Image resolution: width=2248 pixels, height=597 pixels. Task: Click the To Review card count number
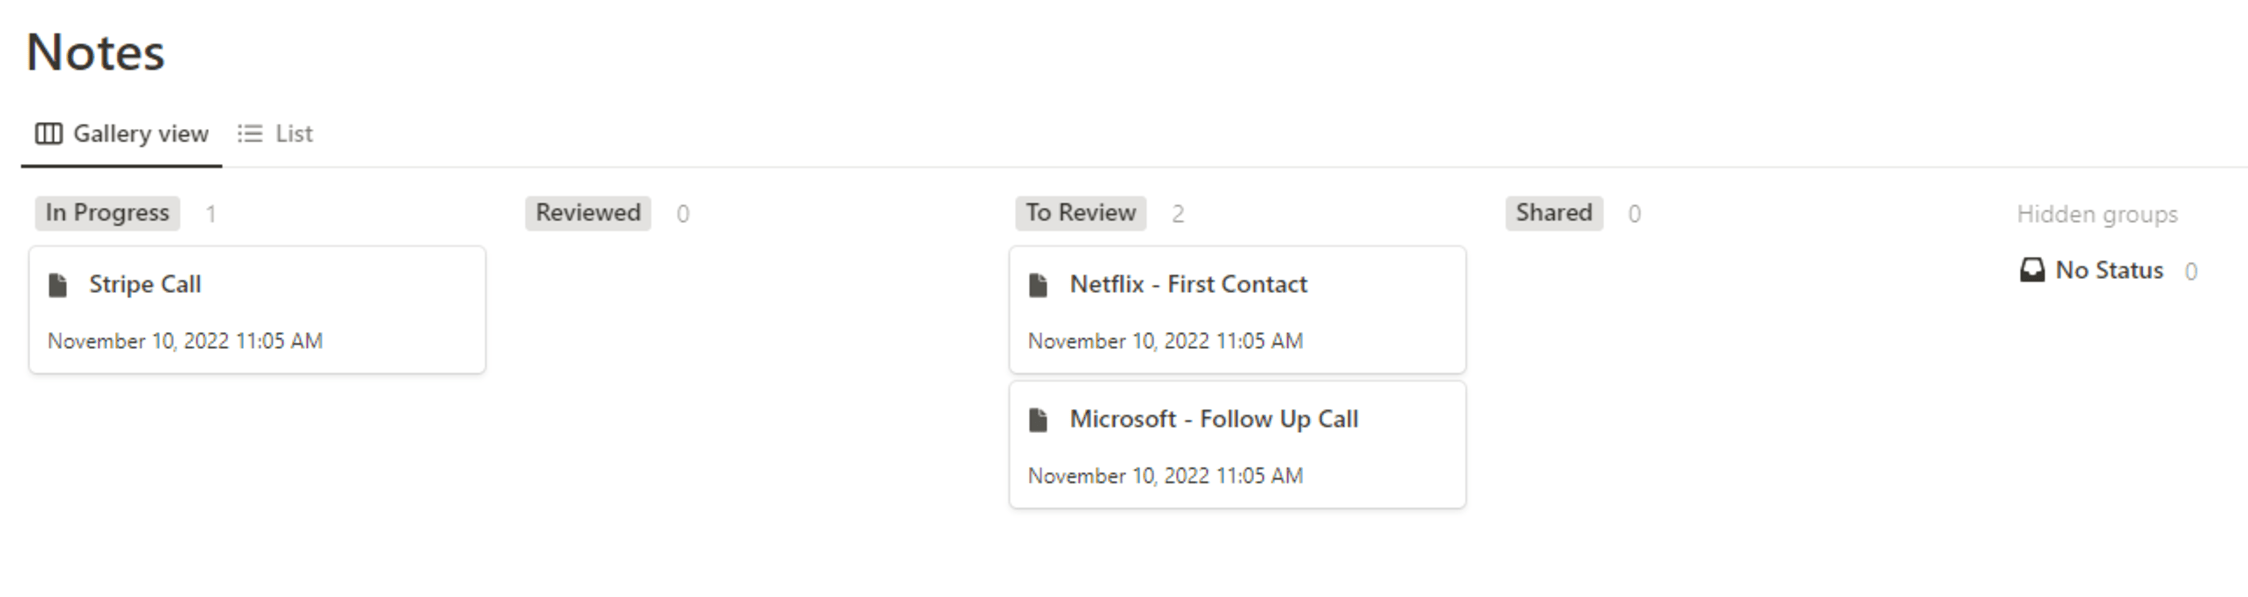coord(1178,214)
